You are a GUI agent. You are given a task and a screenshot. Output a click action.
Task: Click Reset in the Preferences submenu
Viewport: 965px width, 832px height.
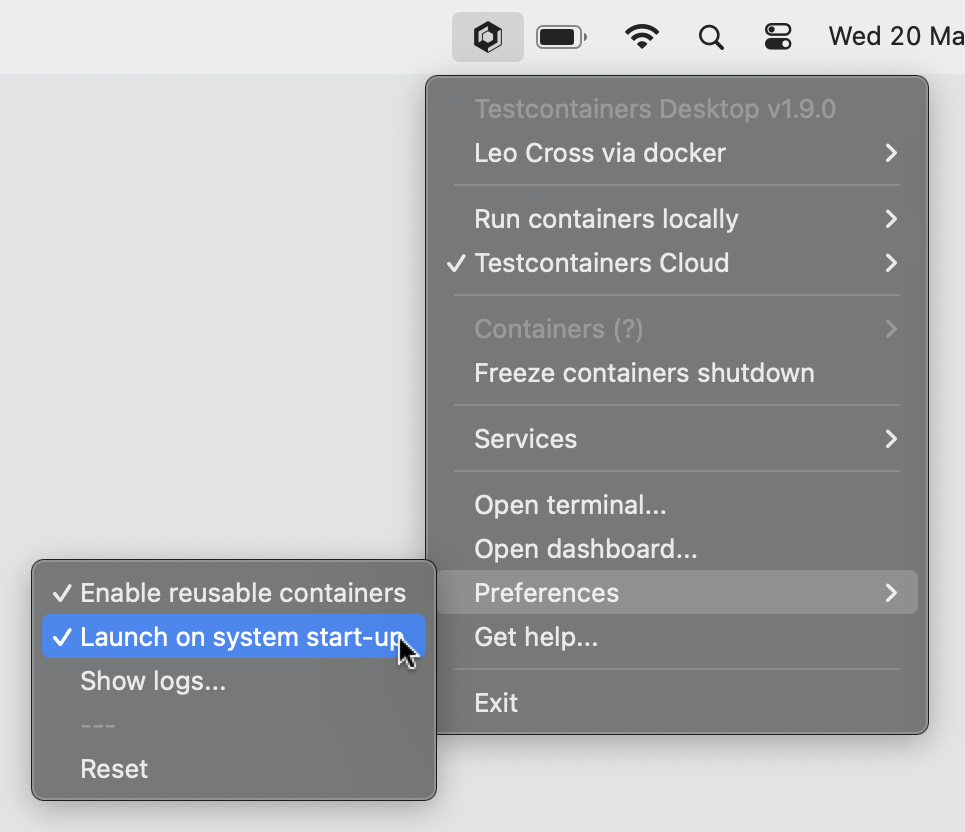[x=113, y=768]
